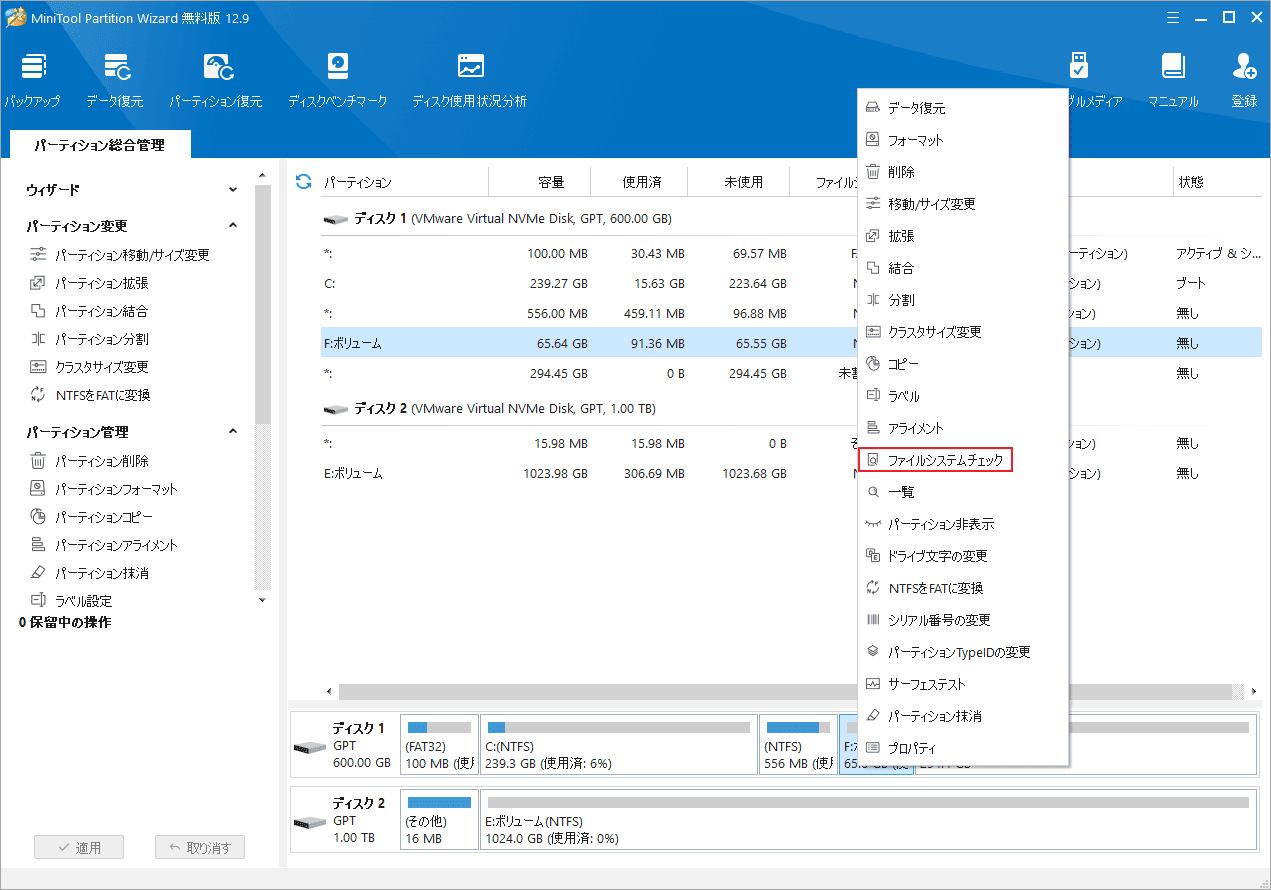1271x890 pixels.
Task: Open the バックアップ toolbar tool
Action: pyautogui.click(x=32, y=81)
